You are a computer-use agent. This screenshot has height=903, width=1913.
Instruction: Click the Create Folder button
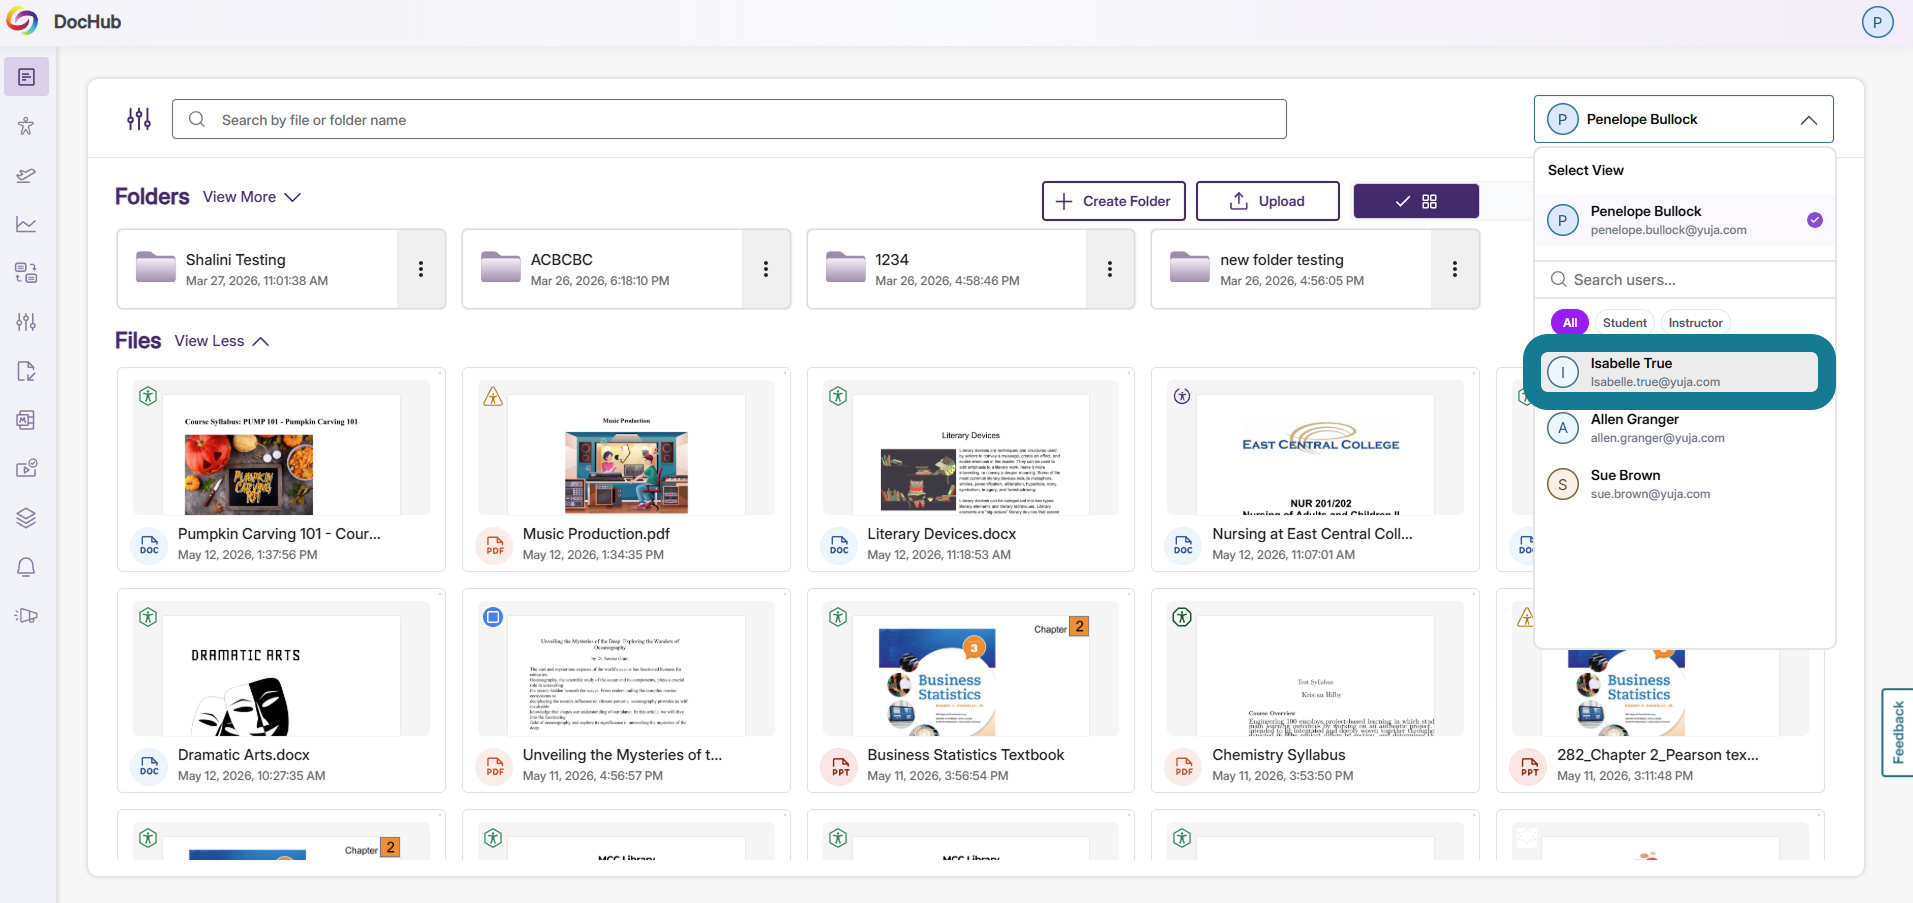(1114, 201)
